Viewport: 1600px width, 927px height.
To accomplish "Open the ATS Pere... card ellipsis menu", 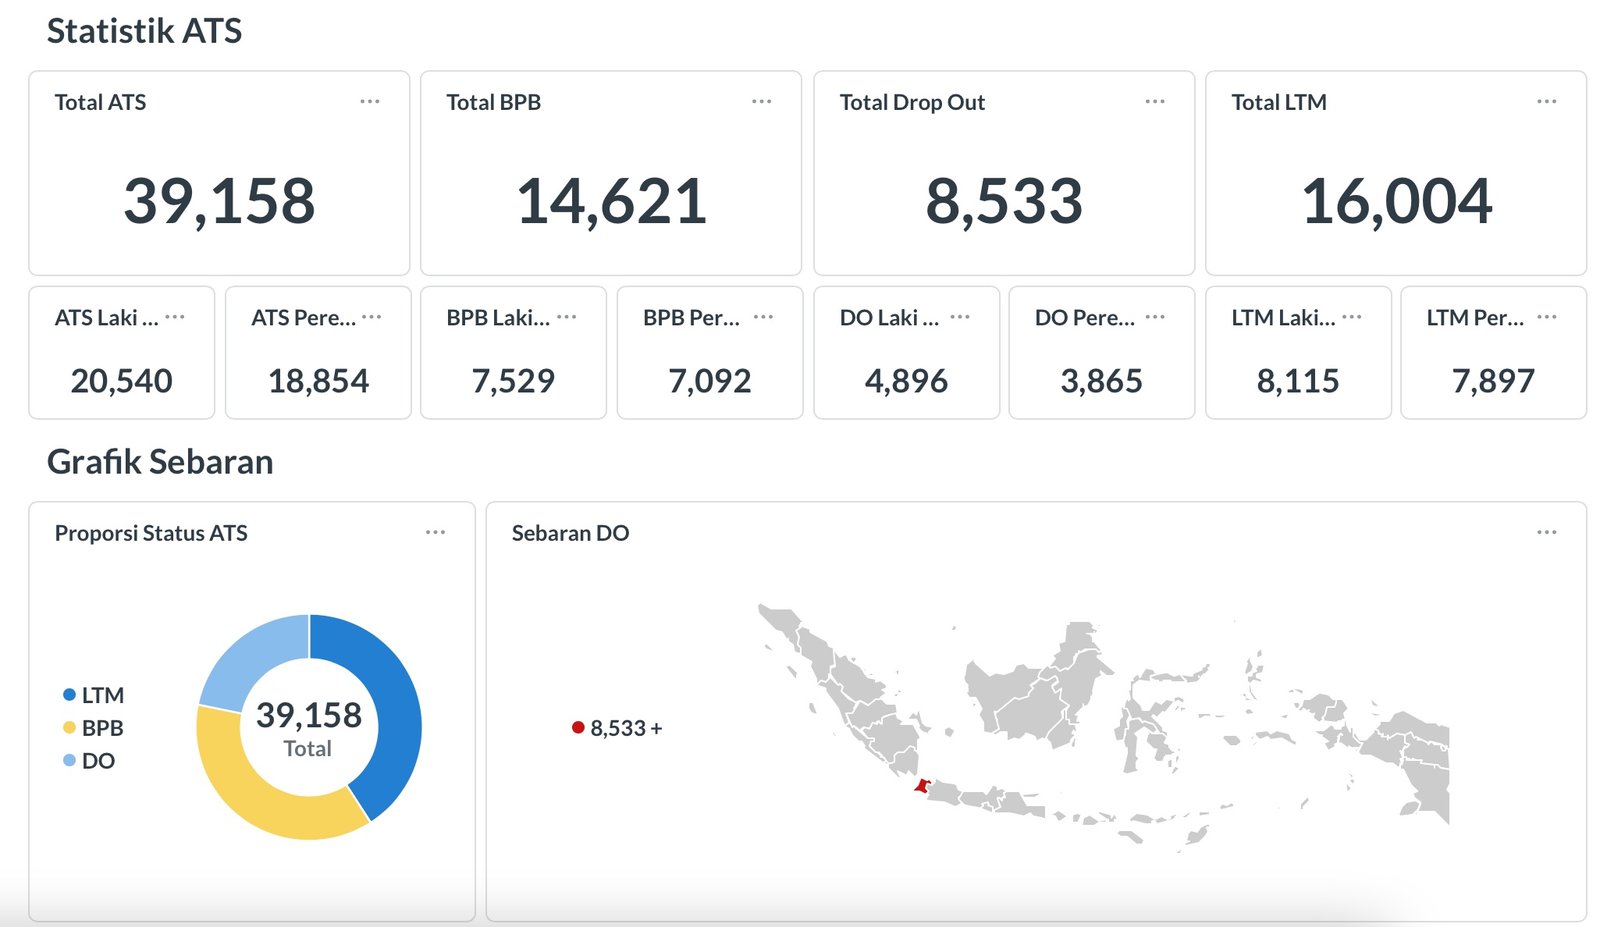I will click(372, 317).
